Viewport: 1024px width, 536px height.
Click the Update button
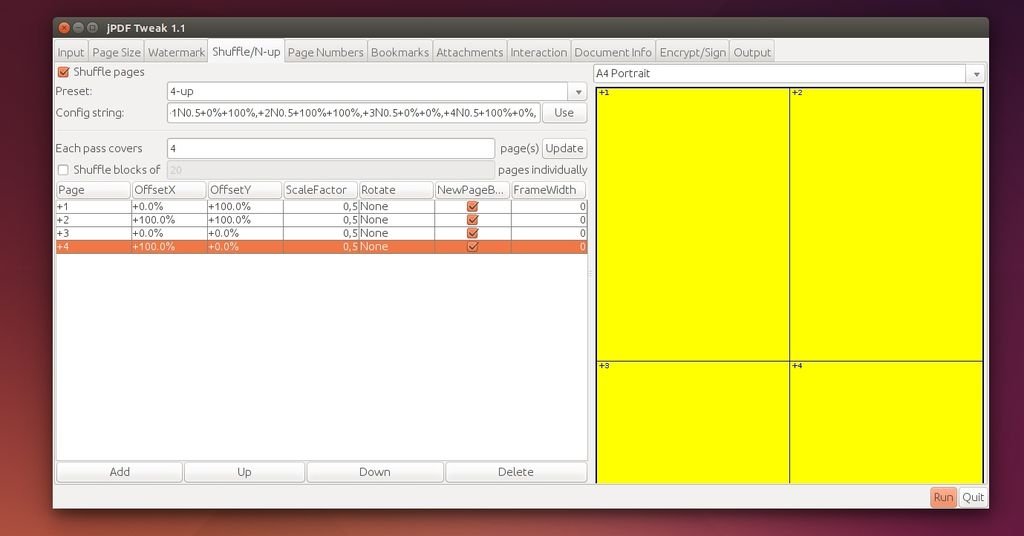pyautogui.click(x=564, y=148)
